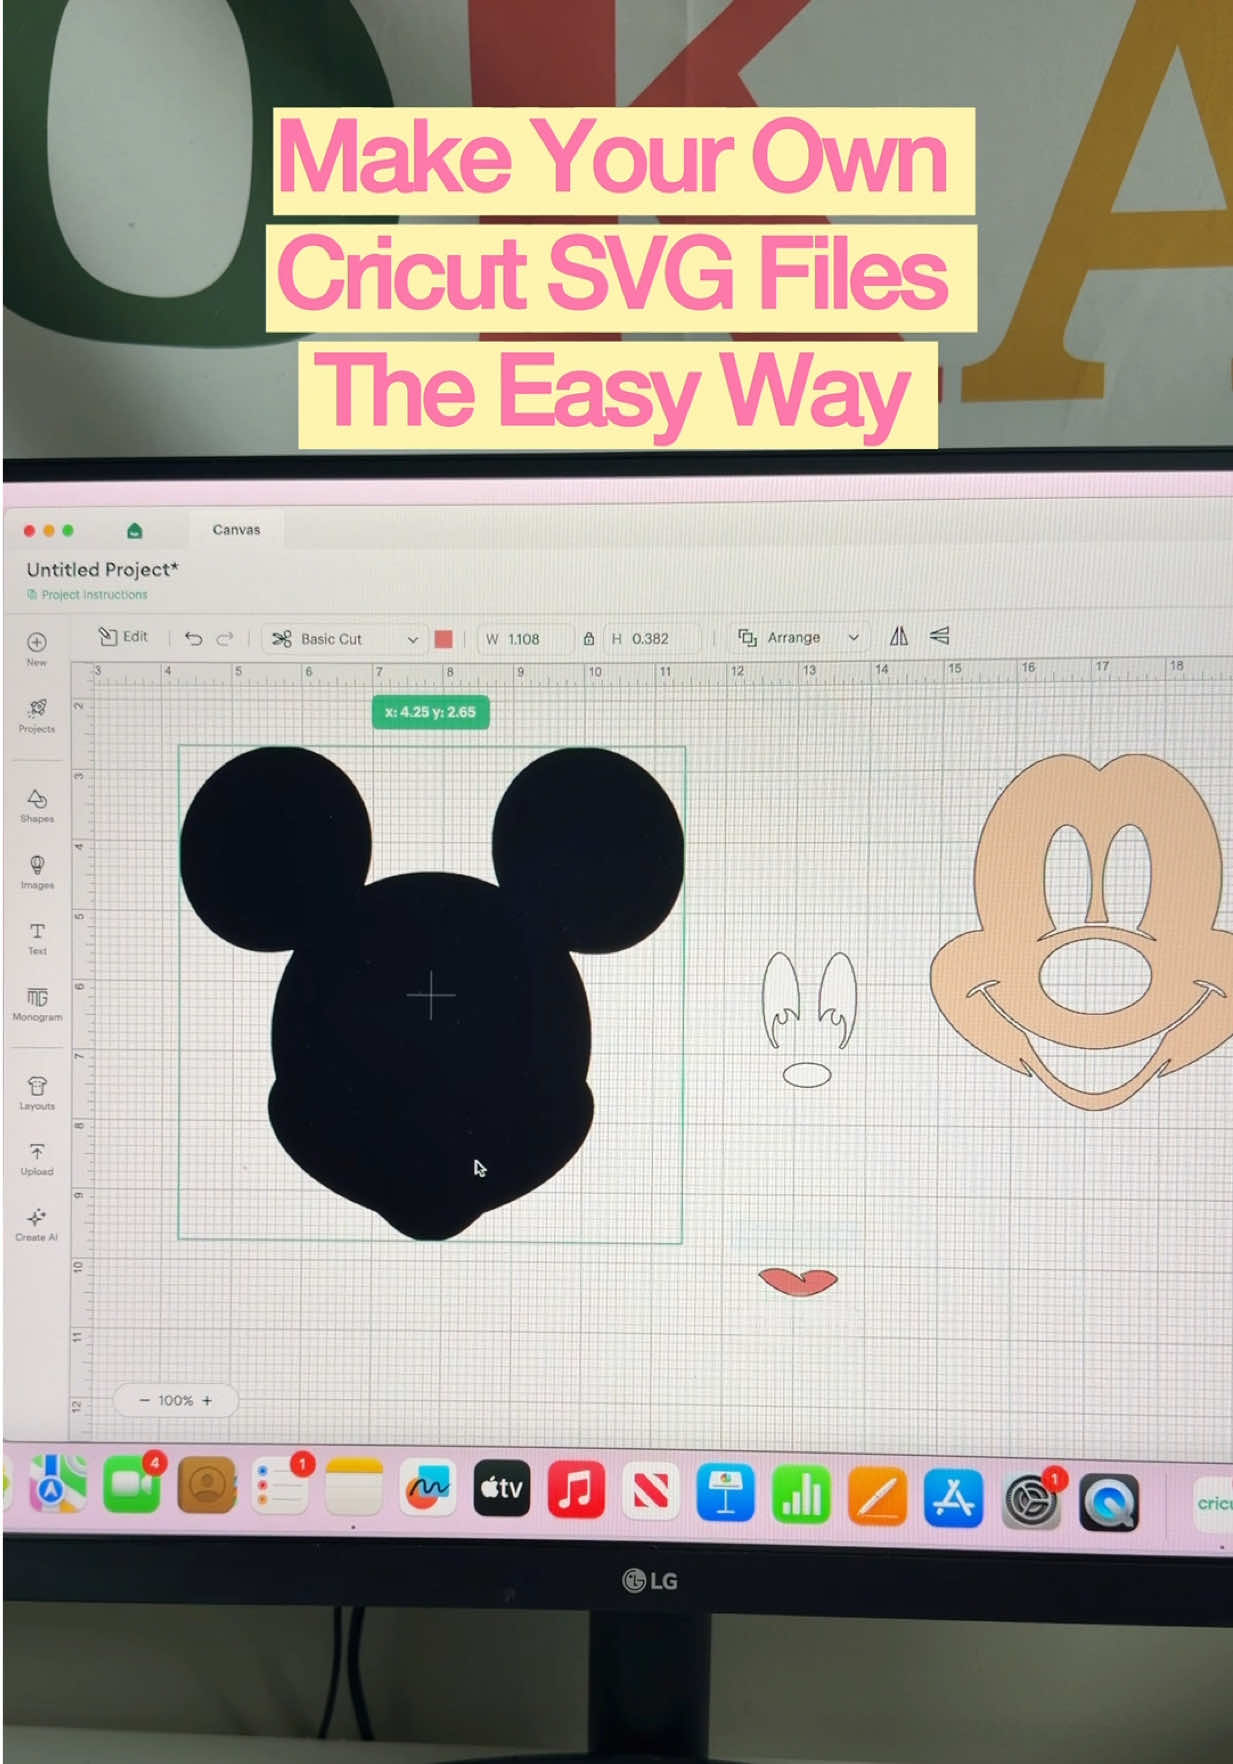Start a New project

pyautogui.click(x=36, y=649)
